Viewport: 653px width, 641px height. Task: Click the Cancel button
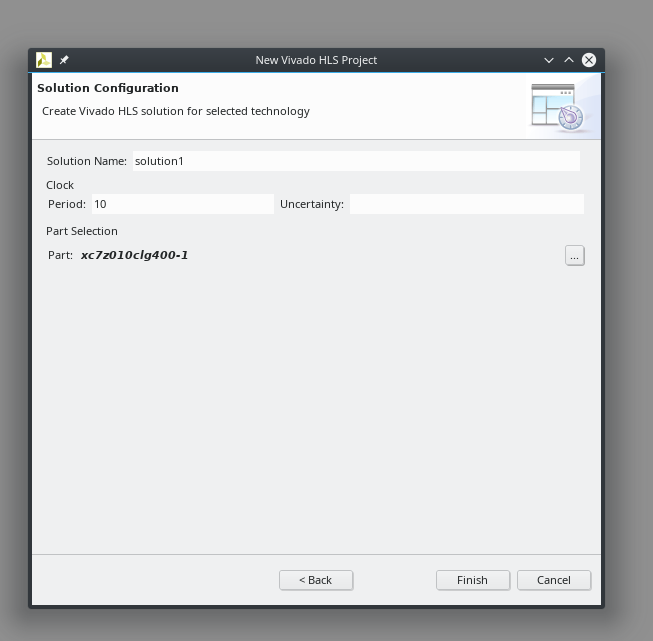[554, 580]
